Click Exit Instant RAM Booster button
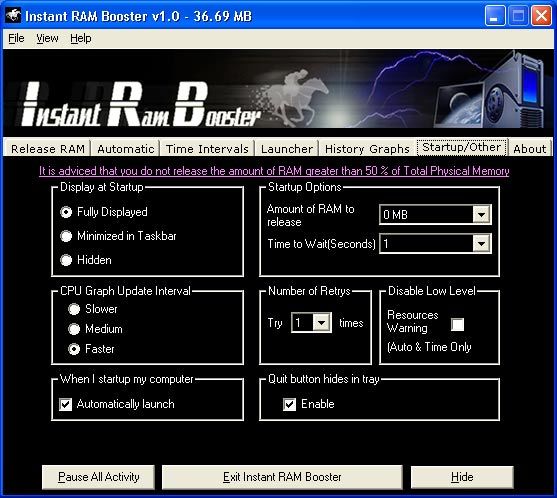 [x=282, y=477]
